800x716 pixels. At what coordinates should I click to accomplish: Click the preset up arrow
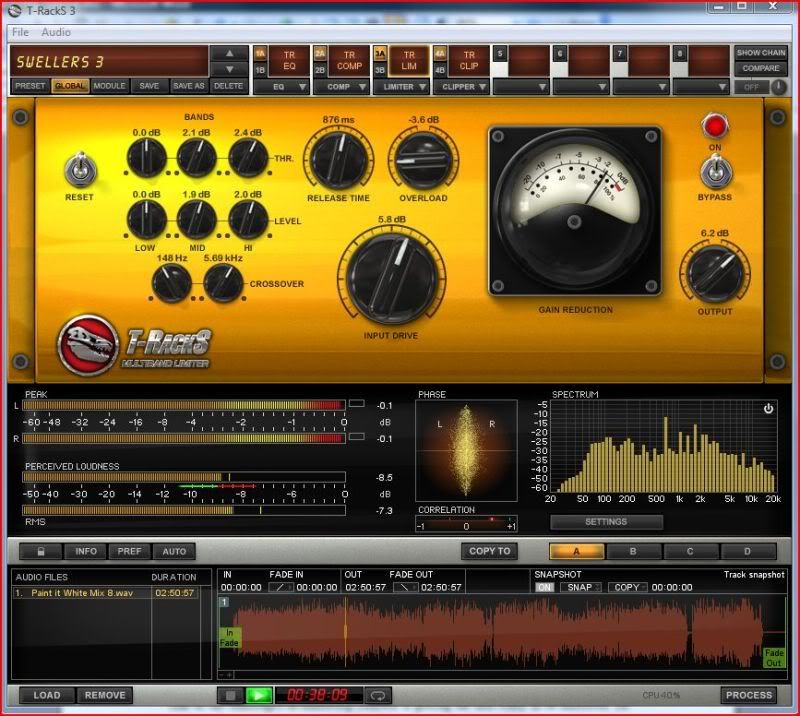click(230, 53)
